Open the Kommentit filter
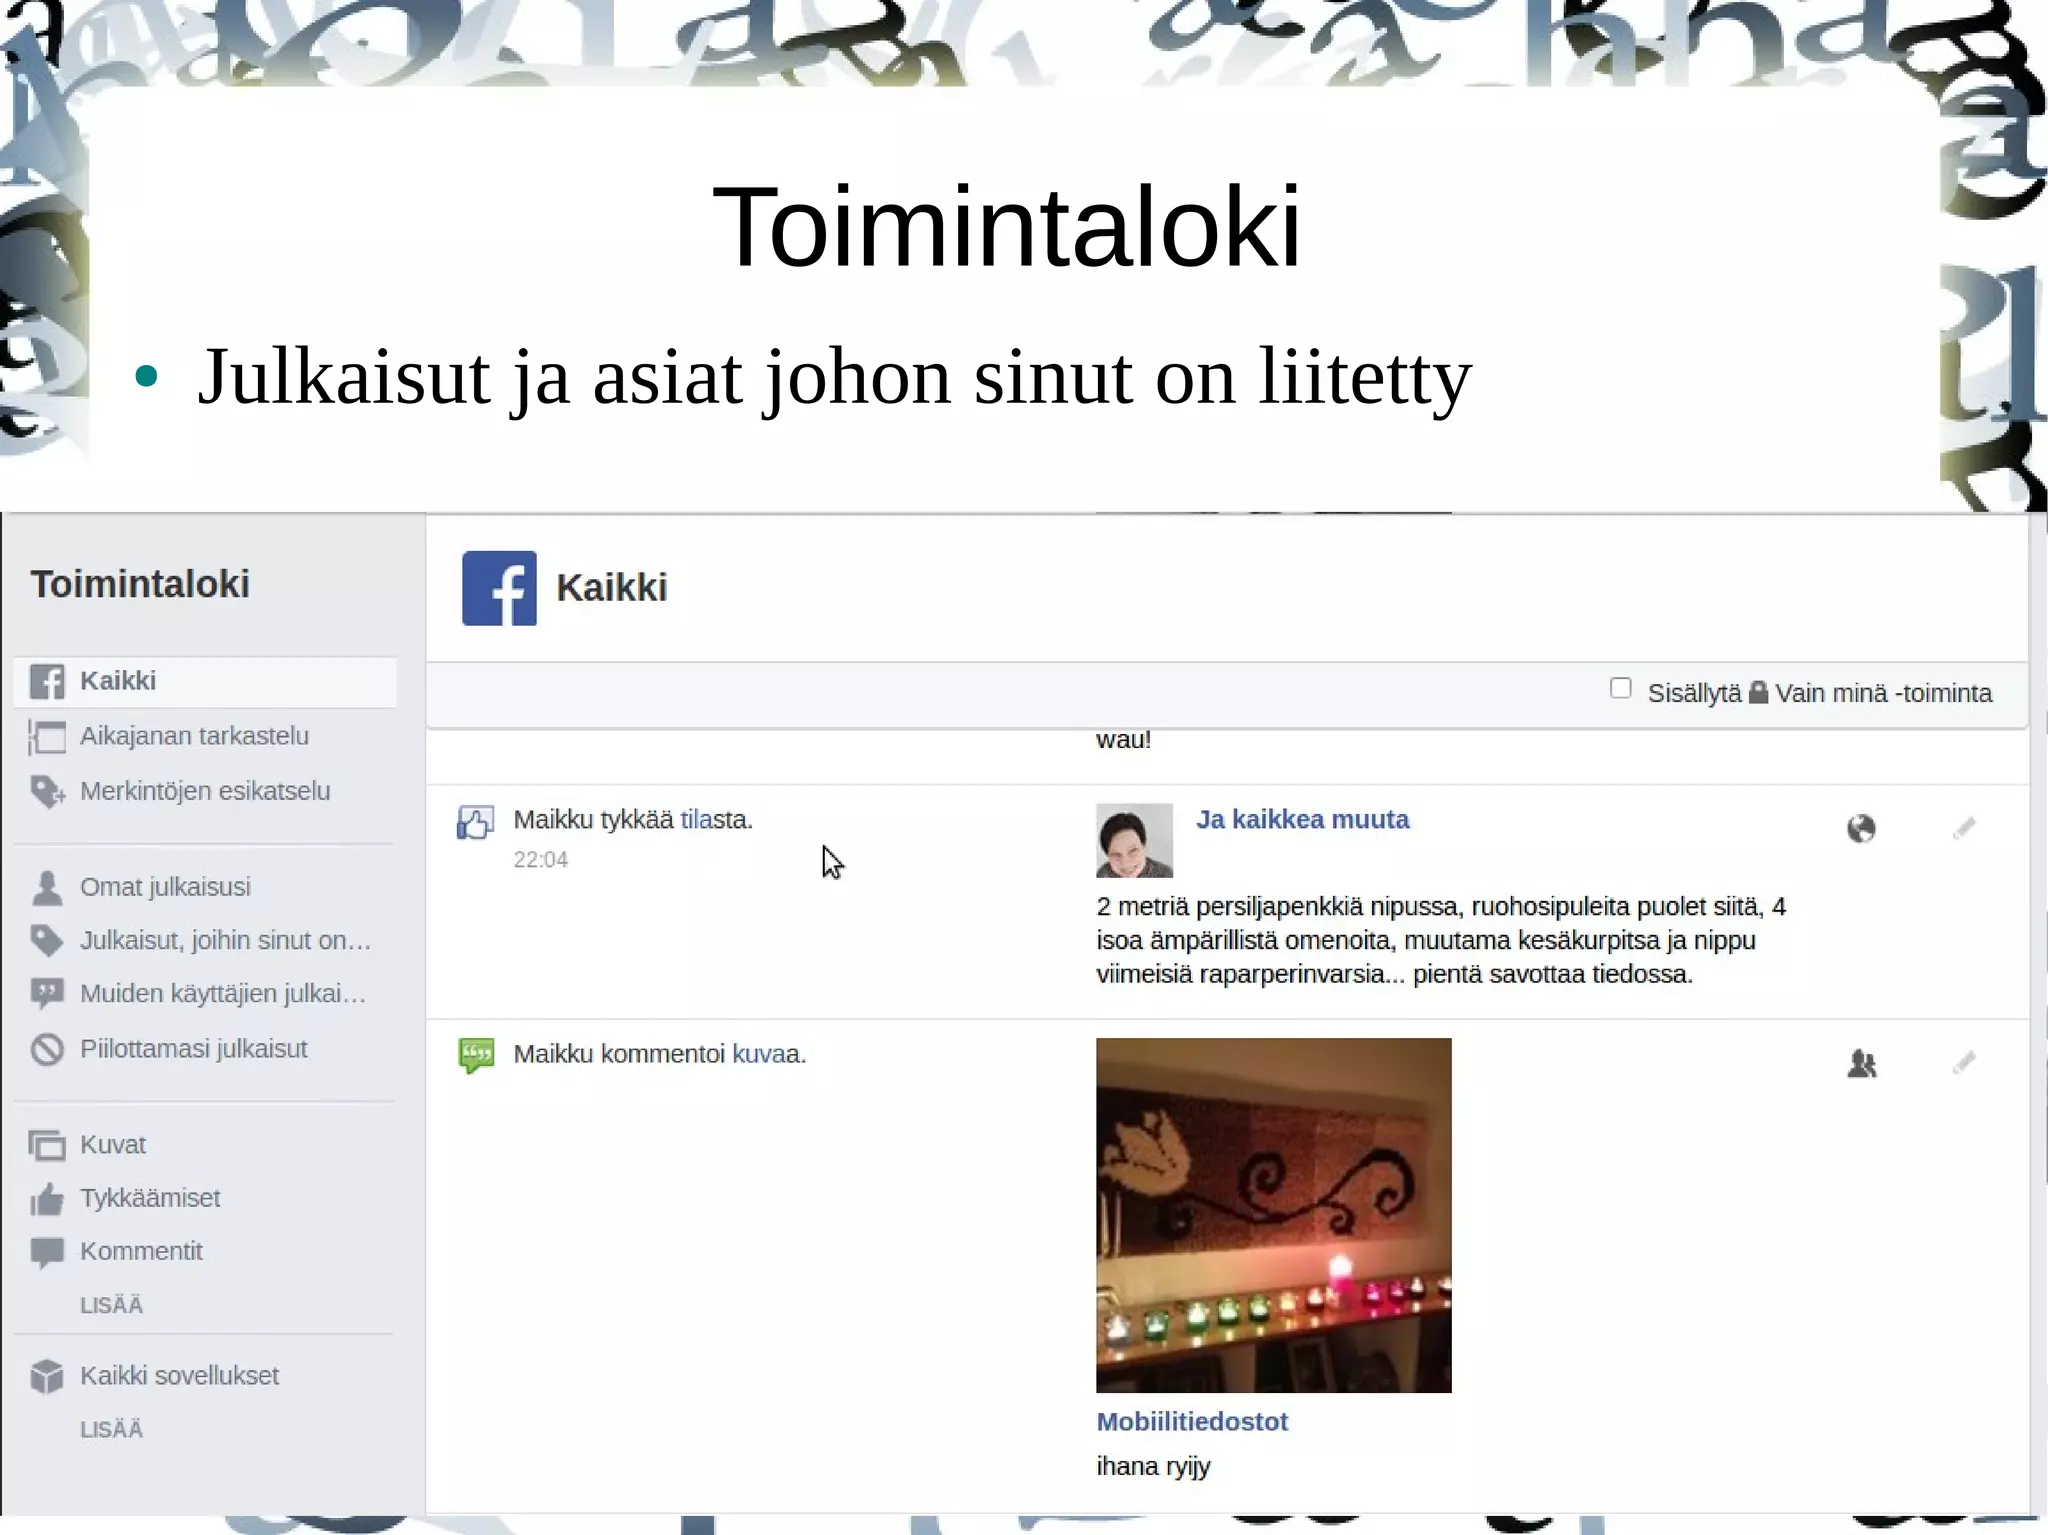This screenshot has height=1535, width=2048. coord(141,1252)
